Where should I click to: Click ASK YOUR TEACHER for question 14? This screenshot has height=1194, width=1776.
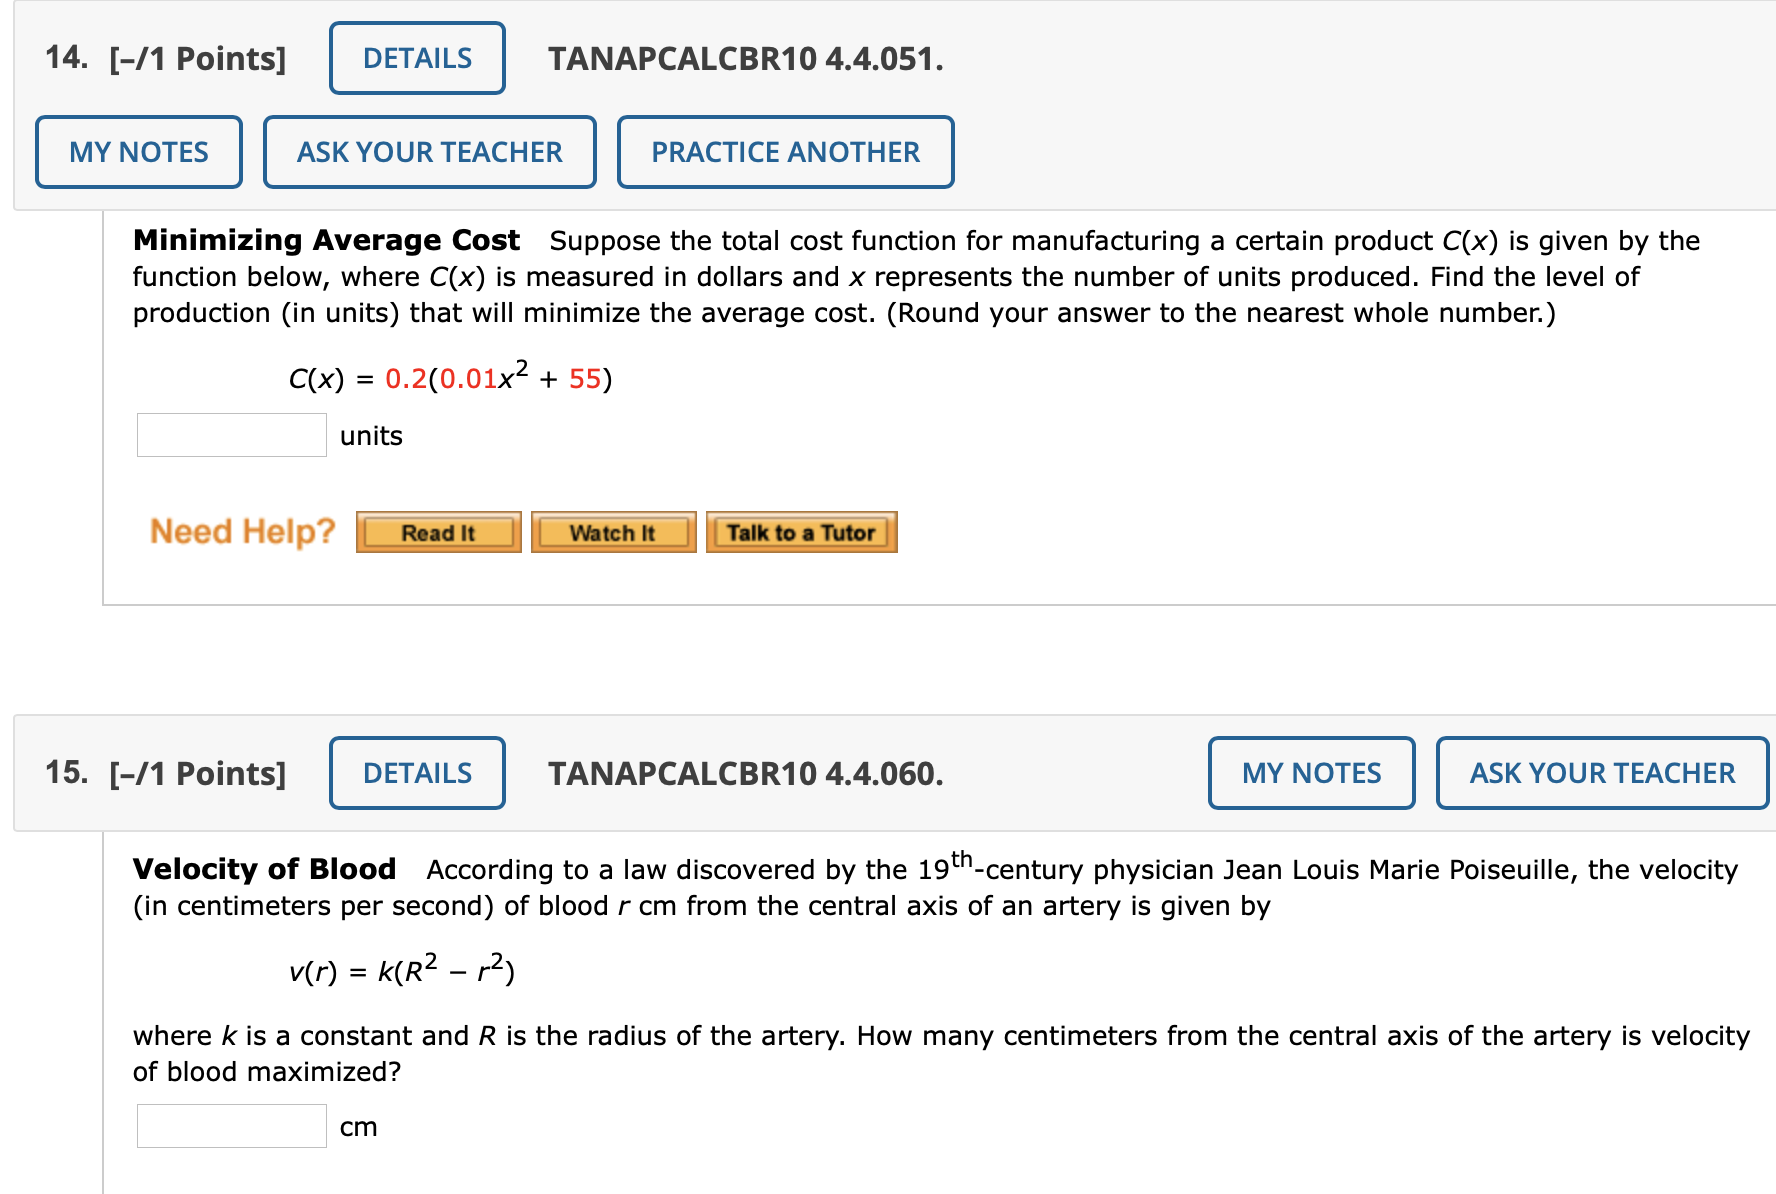point(430,152)
